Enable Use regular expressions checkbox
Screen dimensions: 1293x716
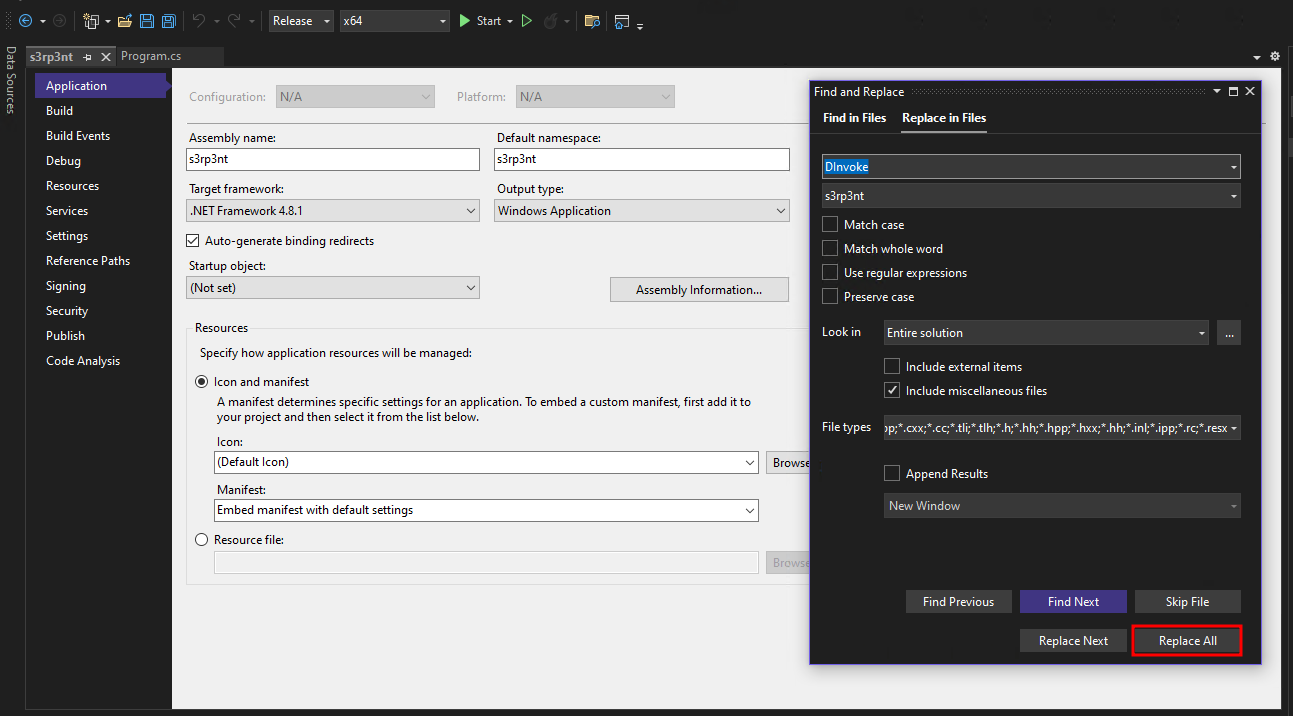pyautogui.click(x=830, y=273)
